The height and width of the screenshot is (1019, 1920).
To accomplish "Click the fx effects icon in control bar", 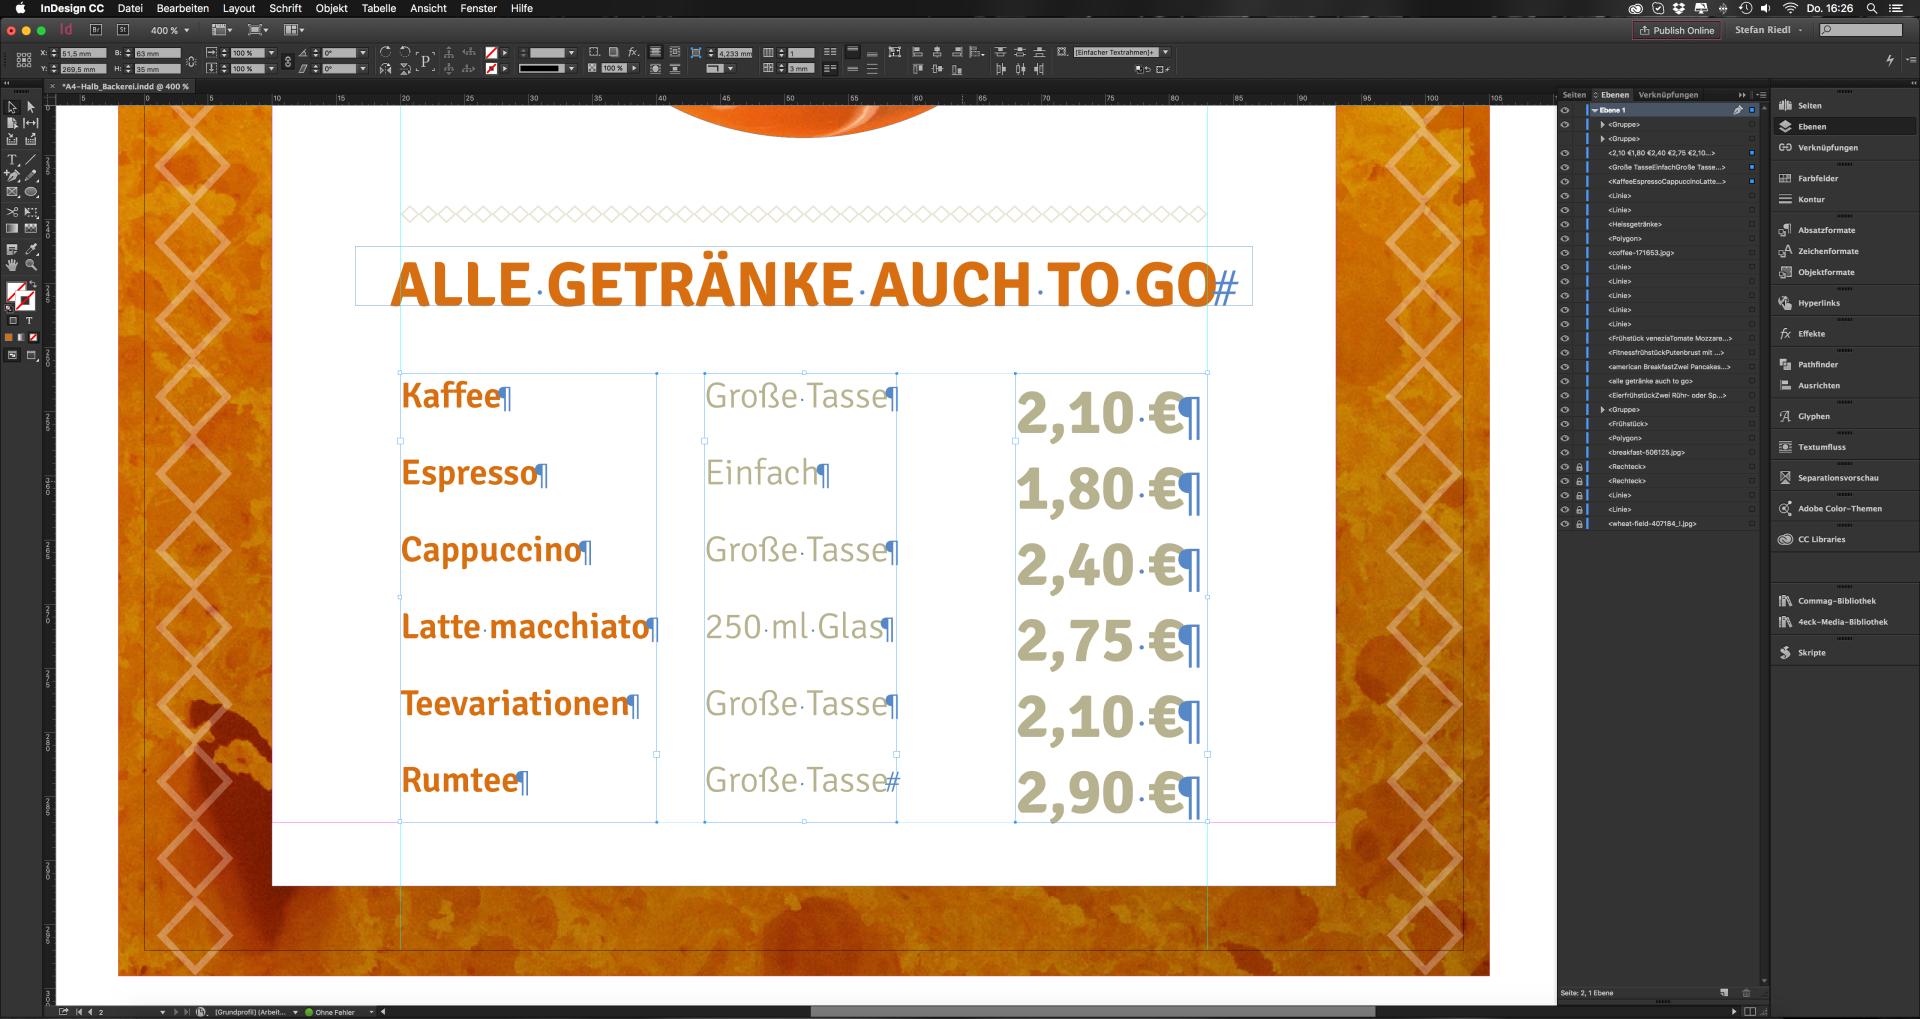I will click(633, 52).
